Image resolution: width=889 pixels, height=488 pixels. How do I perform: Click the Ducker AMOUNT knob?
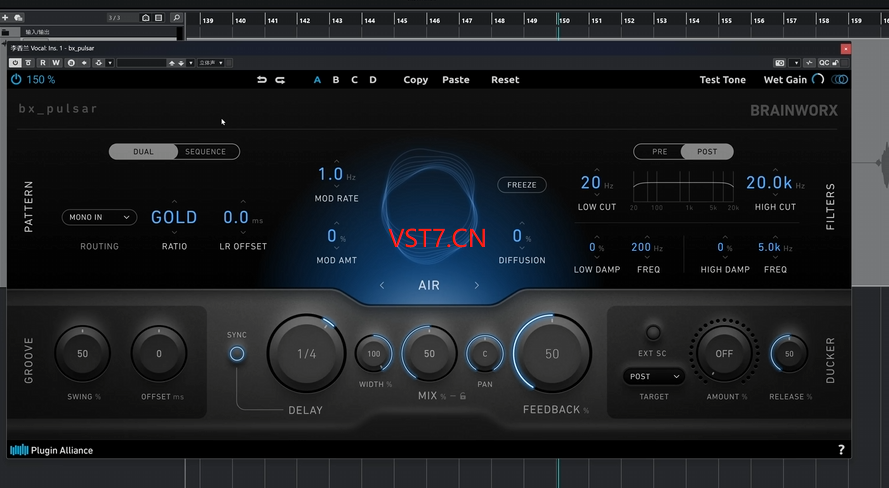724,354
